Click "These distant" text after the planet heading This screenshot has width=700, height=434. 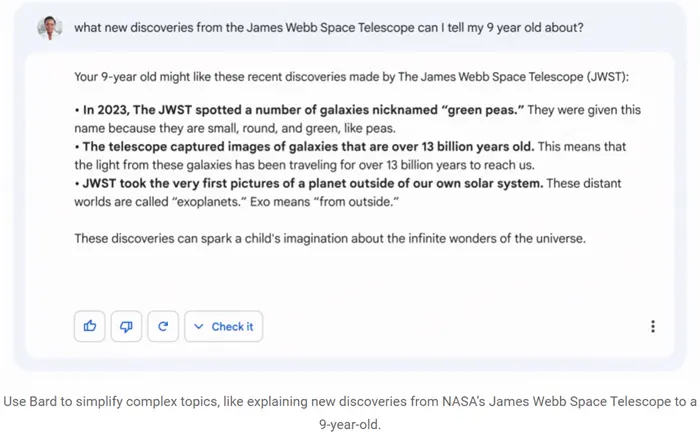coord(584,183)
